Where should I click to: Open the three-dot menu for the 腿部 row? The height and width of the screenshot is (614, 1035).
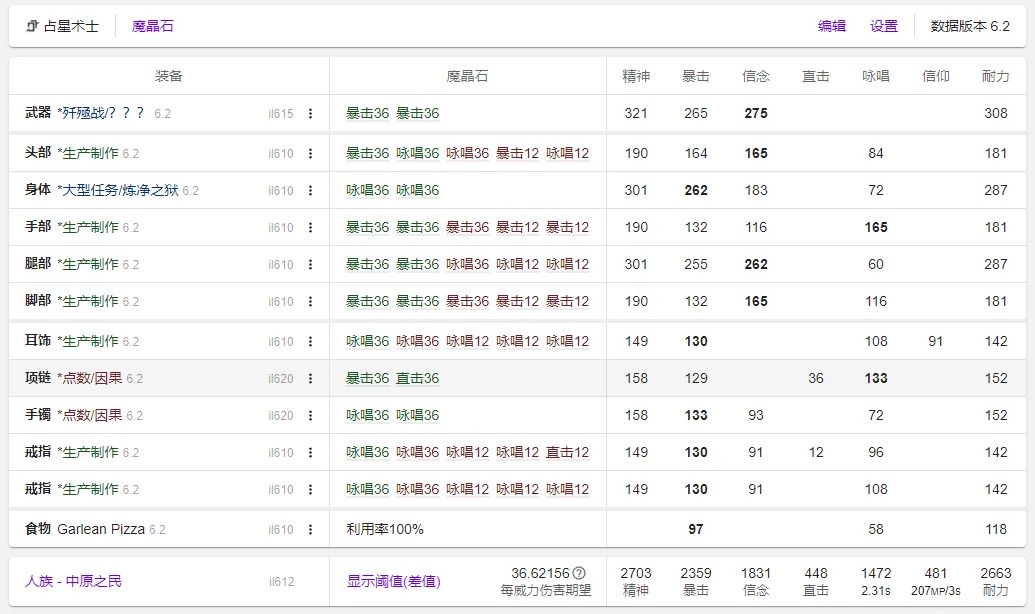coord(310,265)
